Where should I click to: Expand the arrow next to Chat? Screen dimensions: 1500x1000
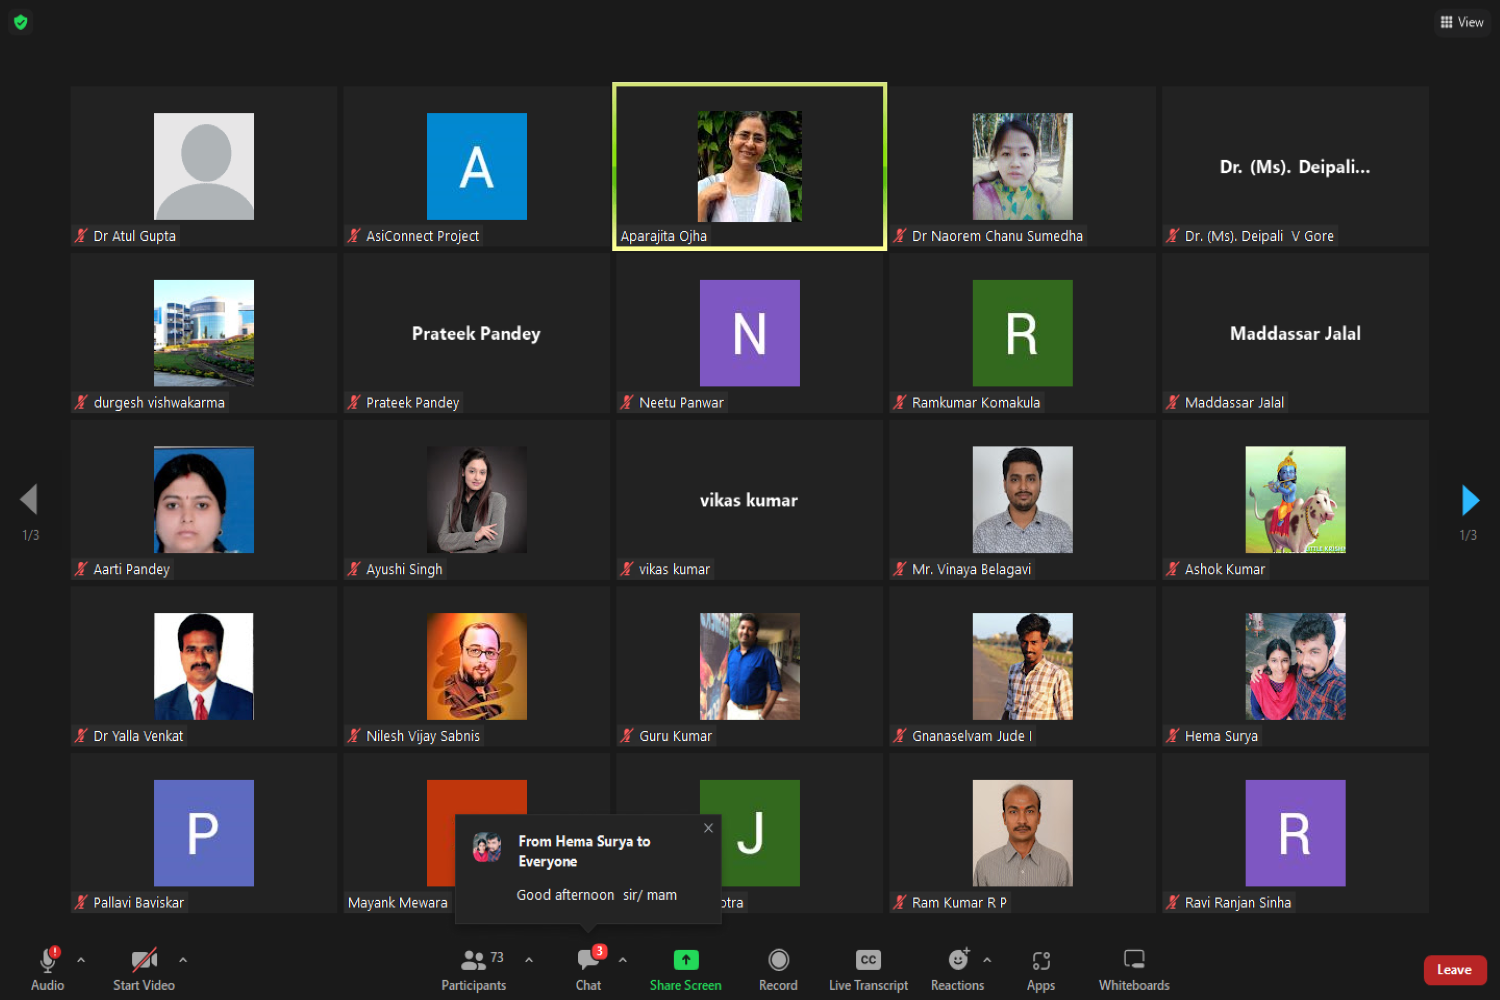[x=623, y=960]
